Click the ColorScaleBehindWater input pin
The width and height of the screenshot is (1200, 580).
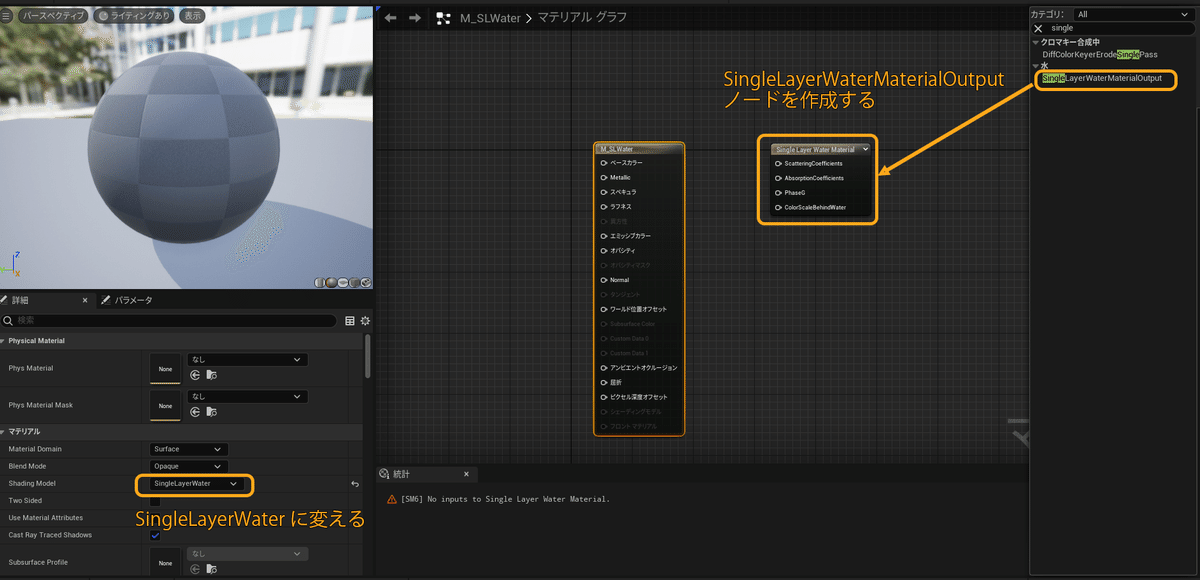coord(778,208)
